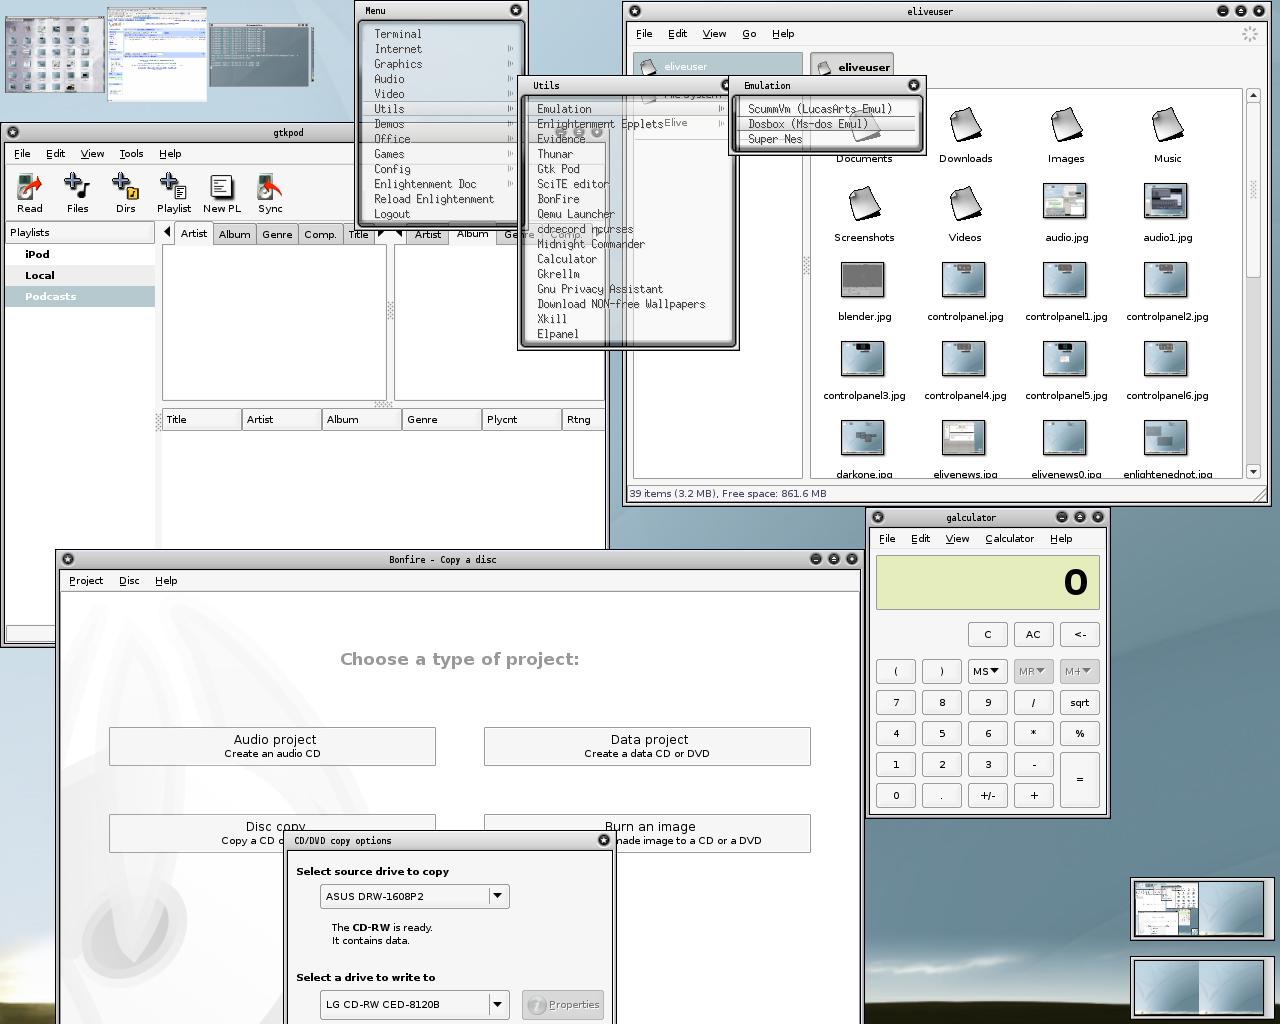Screen dimensions: 1280x1024
Task: Select the controlpanel.jpg file icon
Action: pyautogui.click(x=964, y=280)
